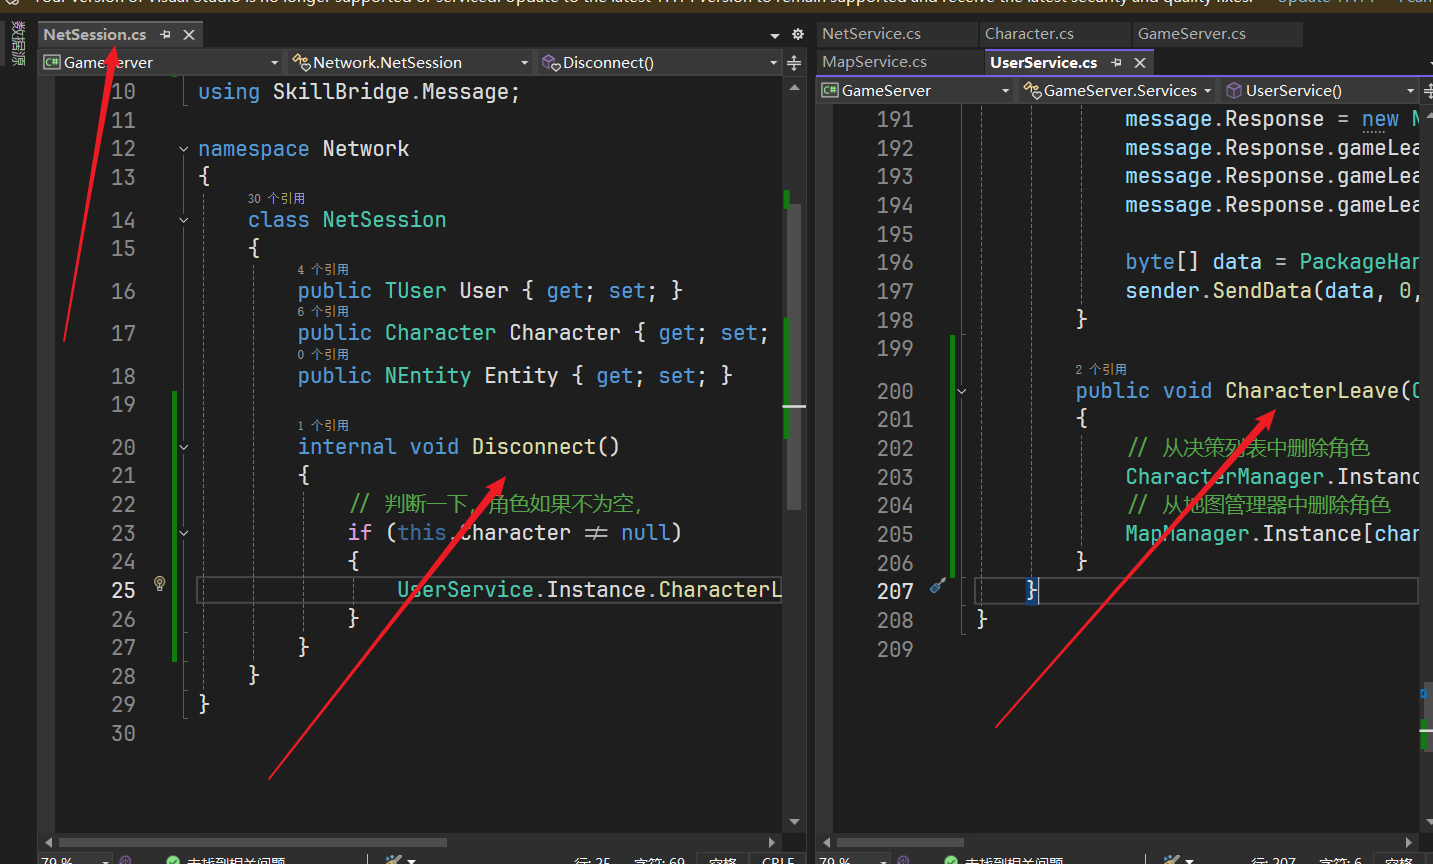Pin the UserService.cs tab
Screen dimensions: 1433x864
point(1117,63)
